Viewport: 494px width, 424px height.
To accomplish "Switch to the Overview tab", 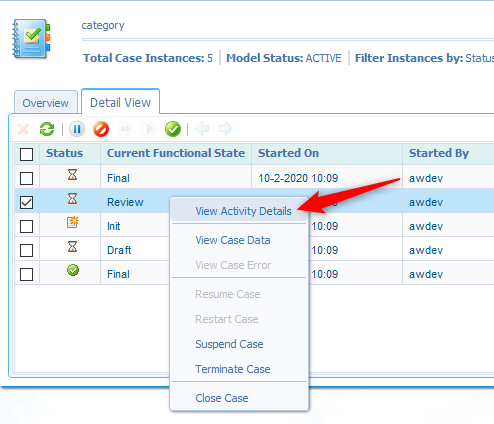I will tap(46, 103).
